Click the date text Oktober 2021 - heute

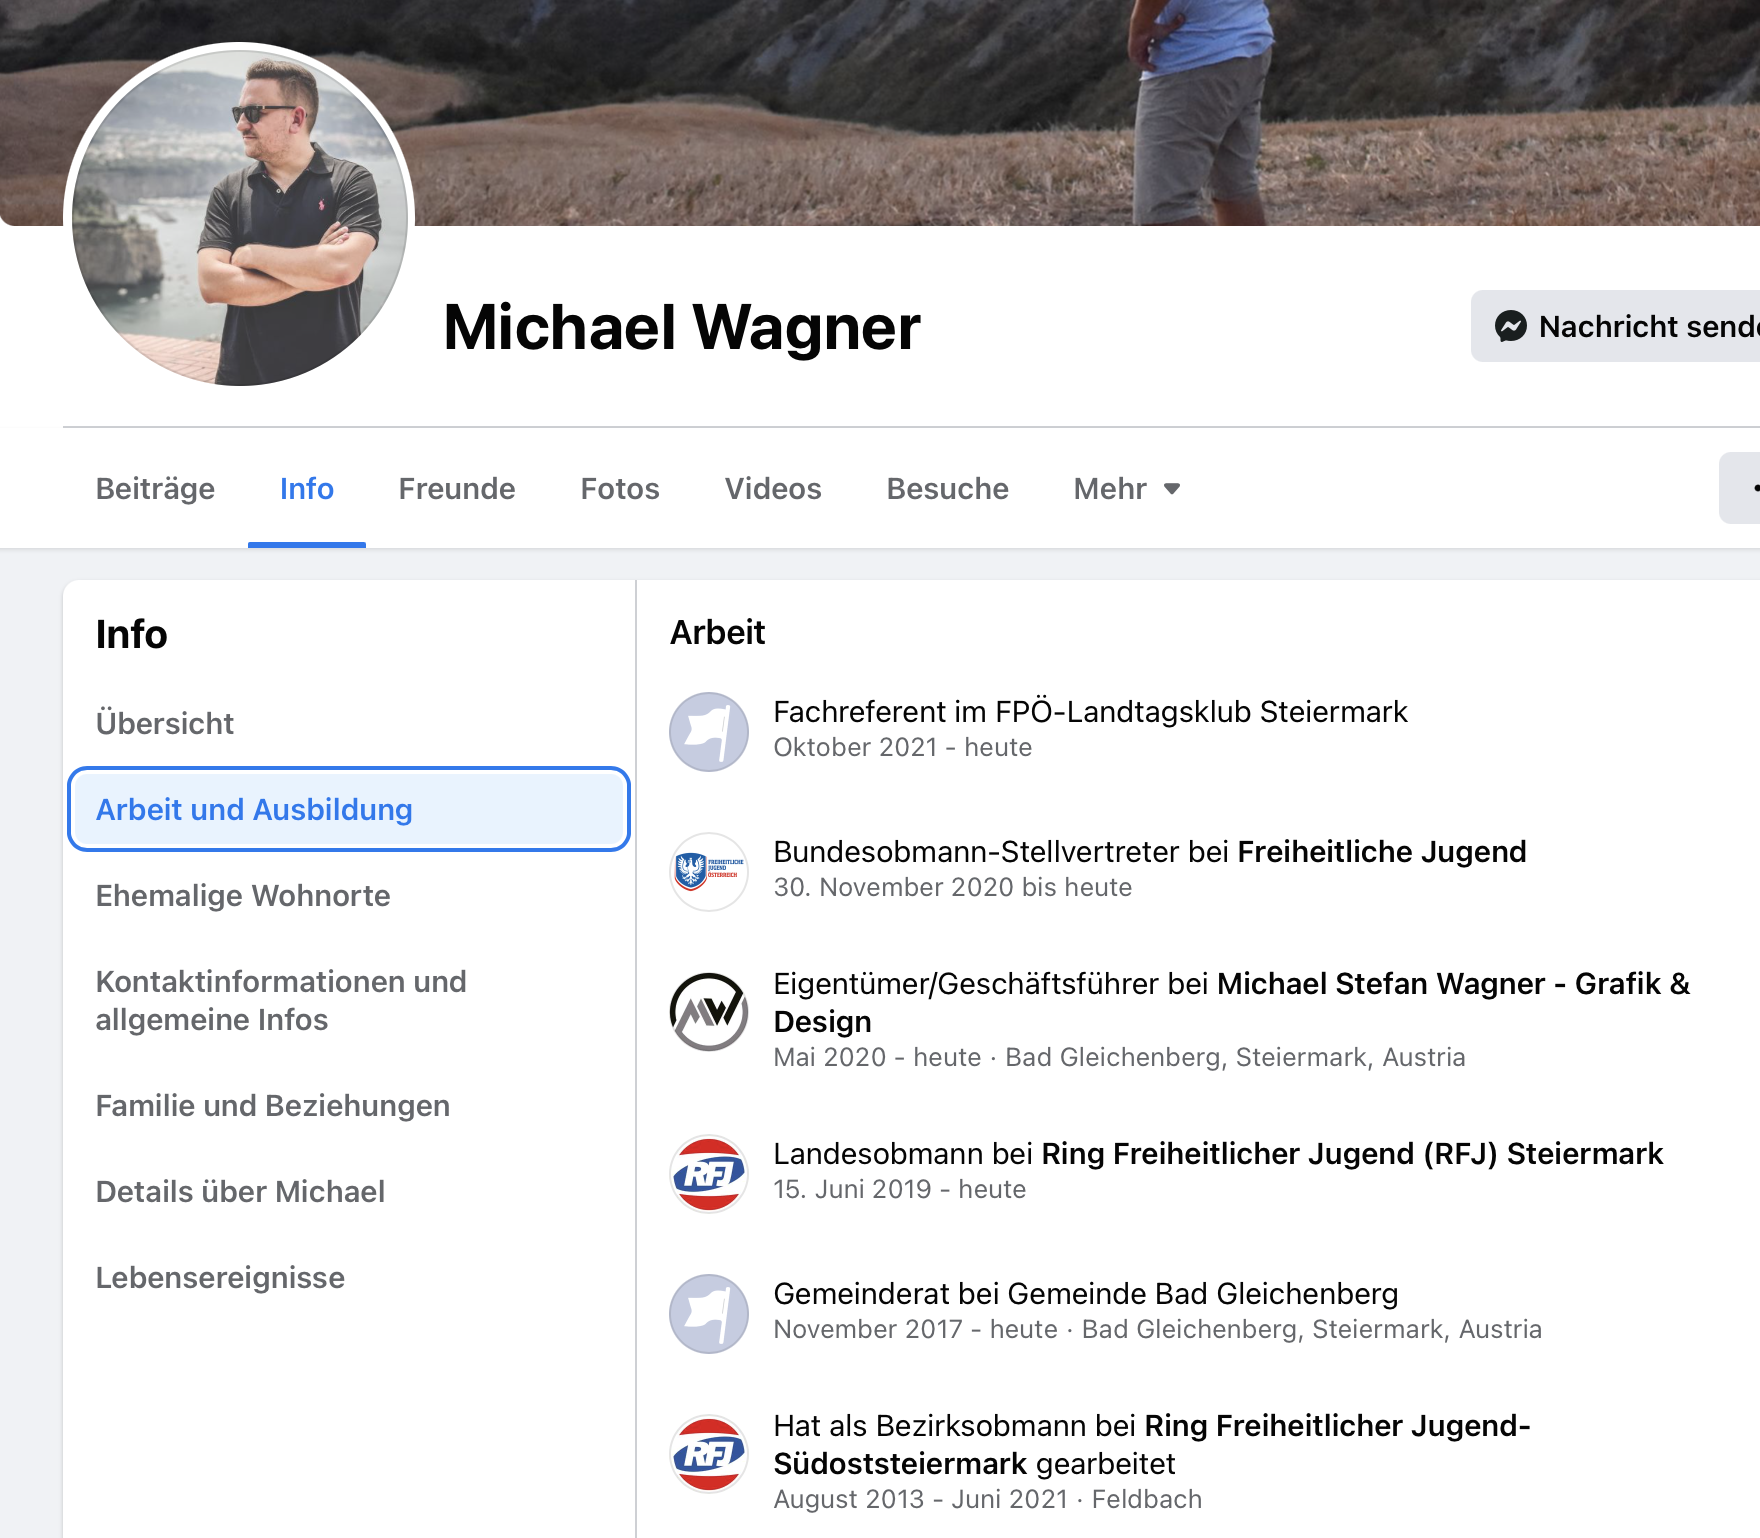(x=903, y=747)
